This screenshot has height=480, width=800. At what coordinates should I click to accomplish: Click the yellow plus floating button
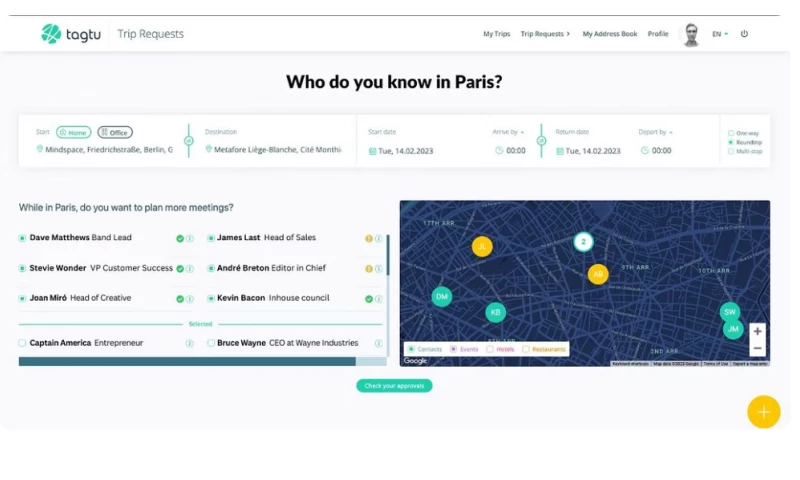coord(763,411)
